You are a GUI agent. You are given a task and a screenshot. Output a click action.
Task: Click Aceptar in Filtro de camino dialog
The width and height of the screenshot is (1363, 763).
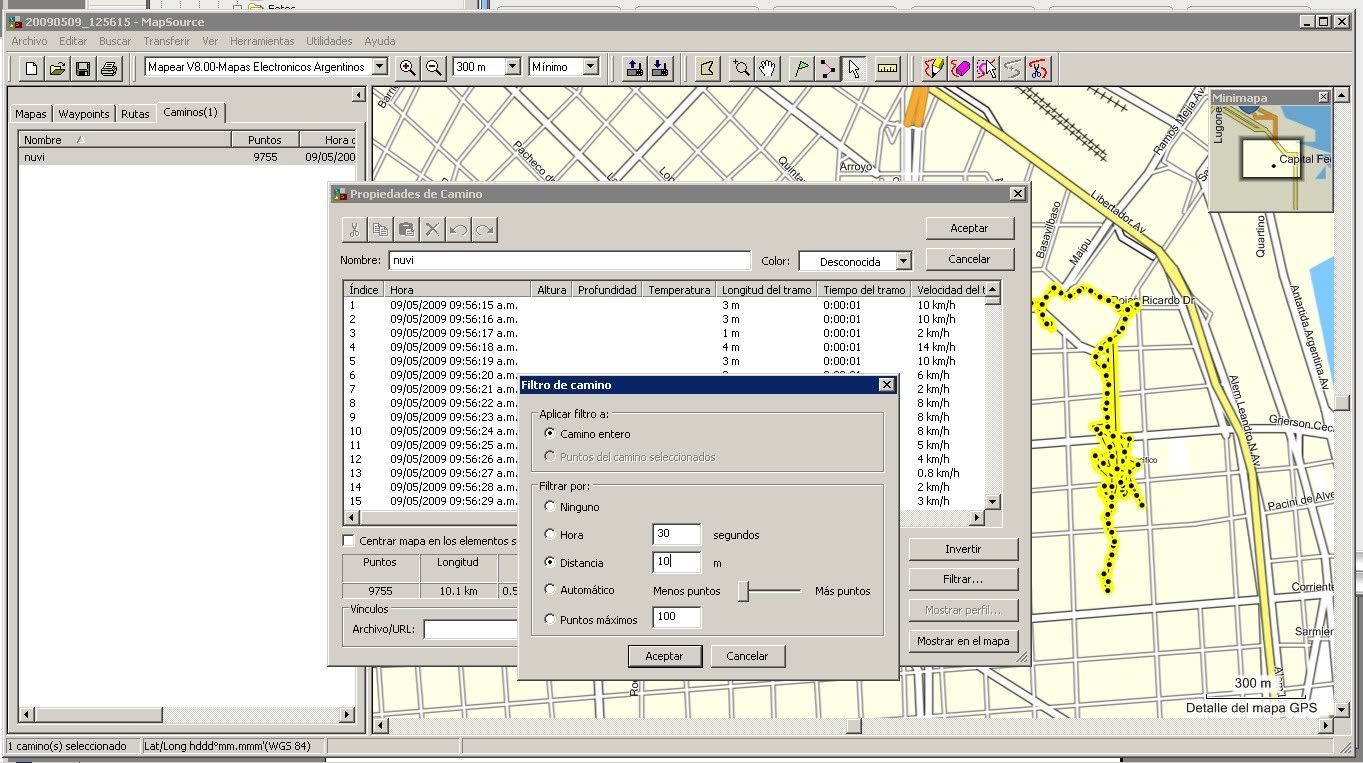[664, 656]
